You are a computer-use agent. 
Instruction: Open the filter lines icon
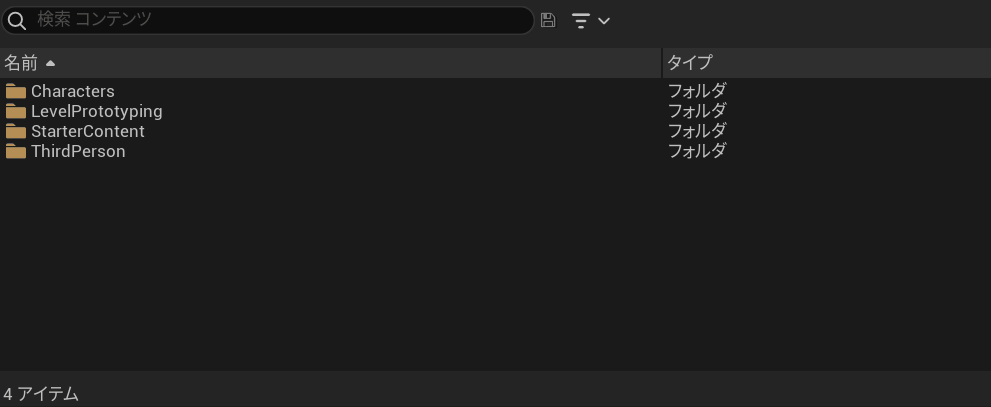coord(581,21)
